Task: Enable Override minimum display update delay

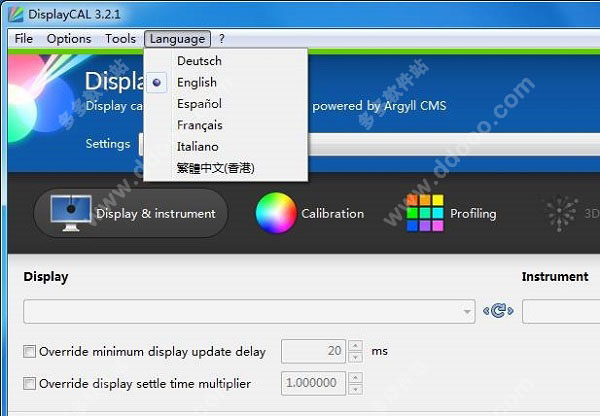Action: [x=29, y=351]
